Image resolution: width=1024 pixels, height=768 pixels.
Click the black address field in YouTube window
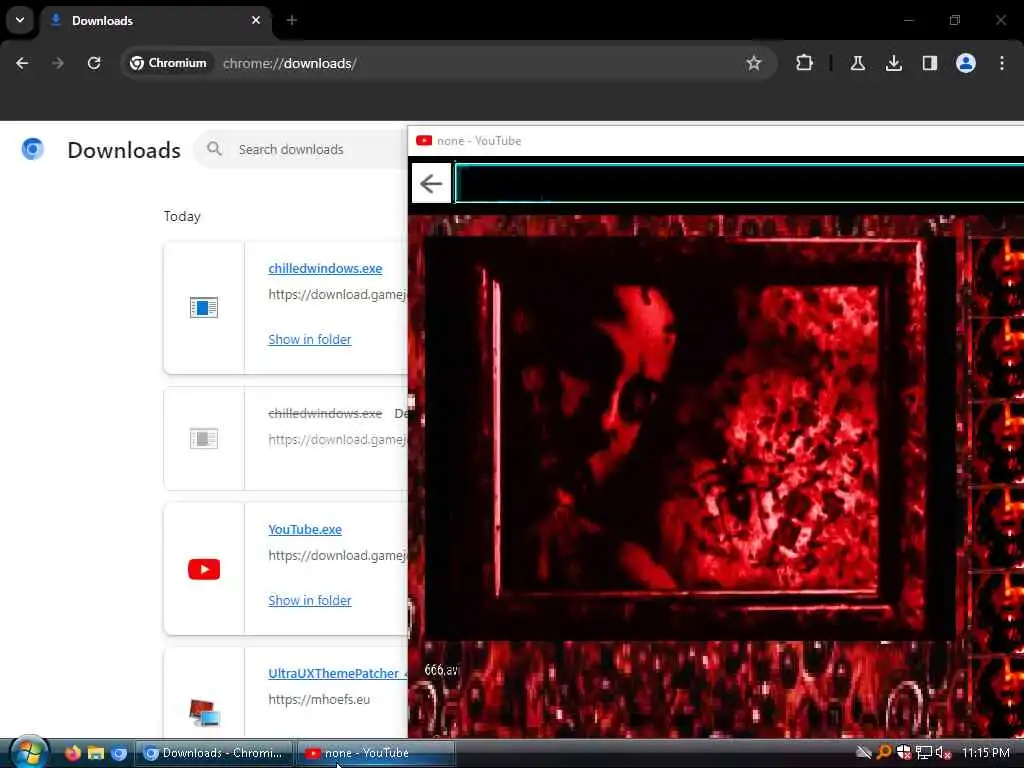click(x=739, y=184)
